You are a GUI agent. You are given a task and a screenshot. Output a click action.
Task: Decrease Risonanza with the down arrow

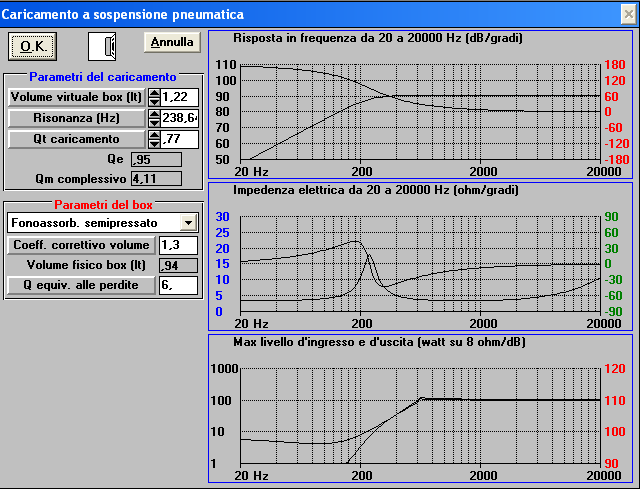coord(154,123)
